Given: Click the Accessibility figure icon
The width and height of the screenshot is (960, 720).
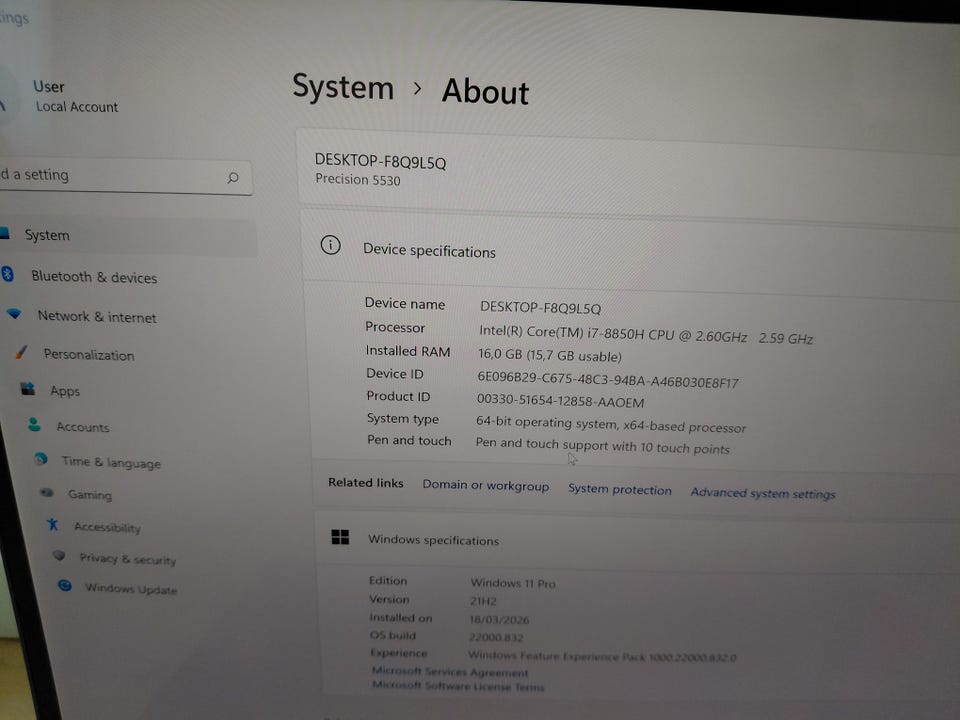Looking at the screenshot, I should (x=53, y=524).
